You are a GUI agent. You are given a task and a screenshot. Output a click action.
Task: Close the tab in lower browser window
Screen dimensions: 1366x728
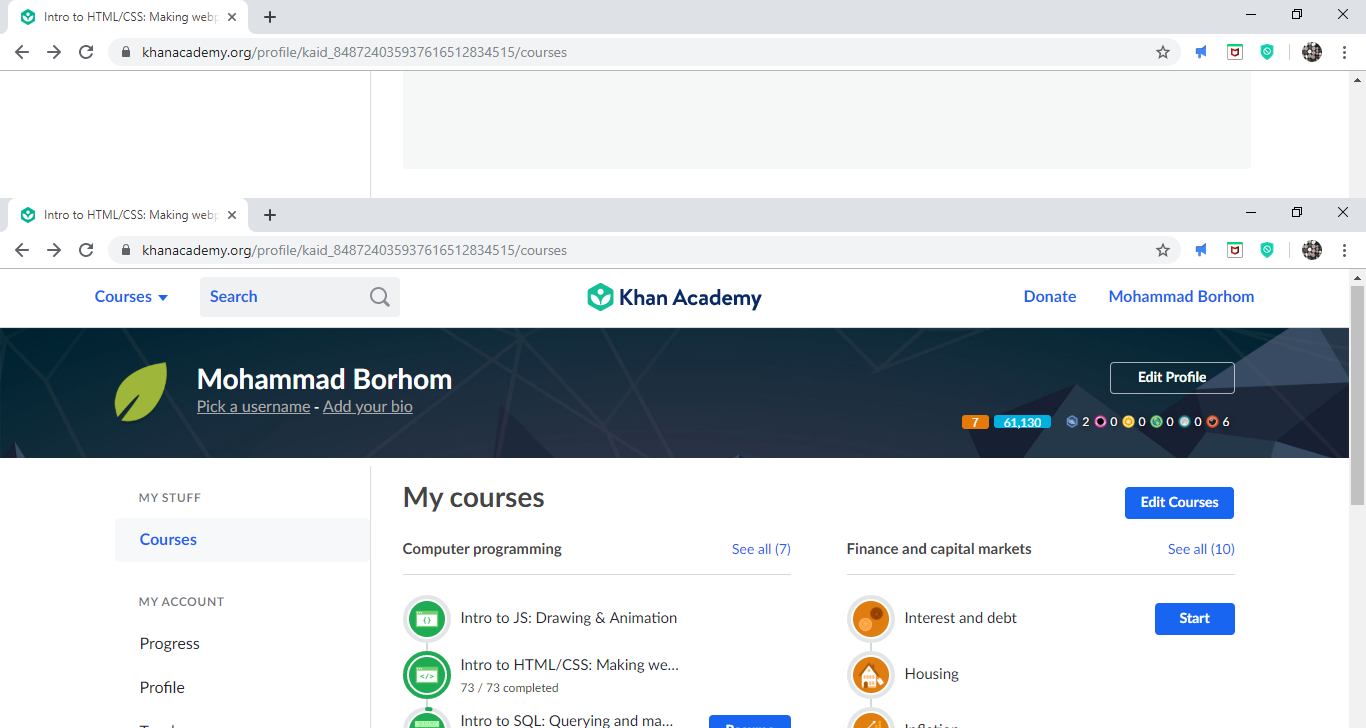click(x=232, y=215)
